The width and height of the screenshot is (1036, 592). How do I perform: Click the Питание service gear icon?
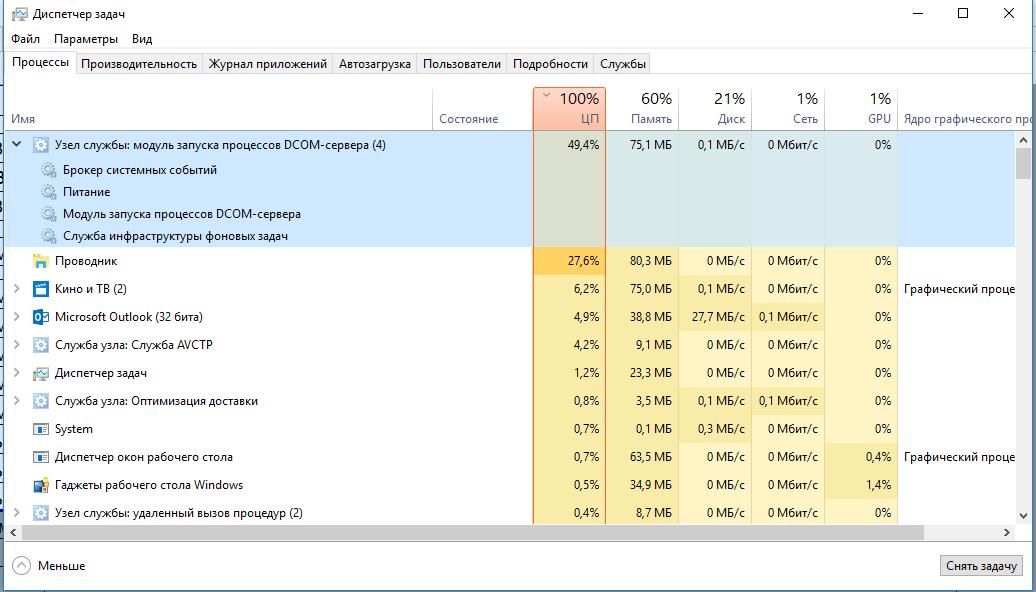coord(49,192)
